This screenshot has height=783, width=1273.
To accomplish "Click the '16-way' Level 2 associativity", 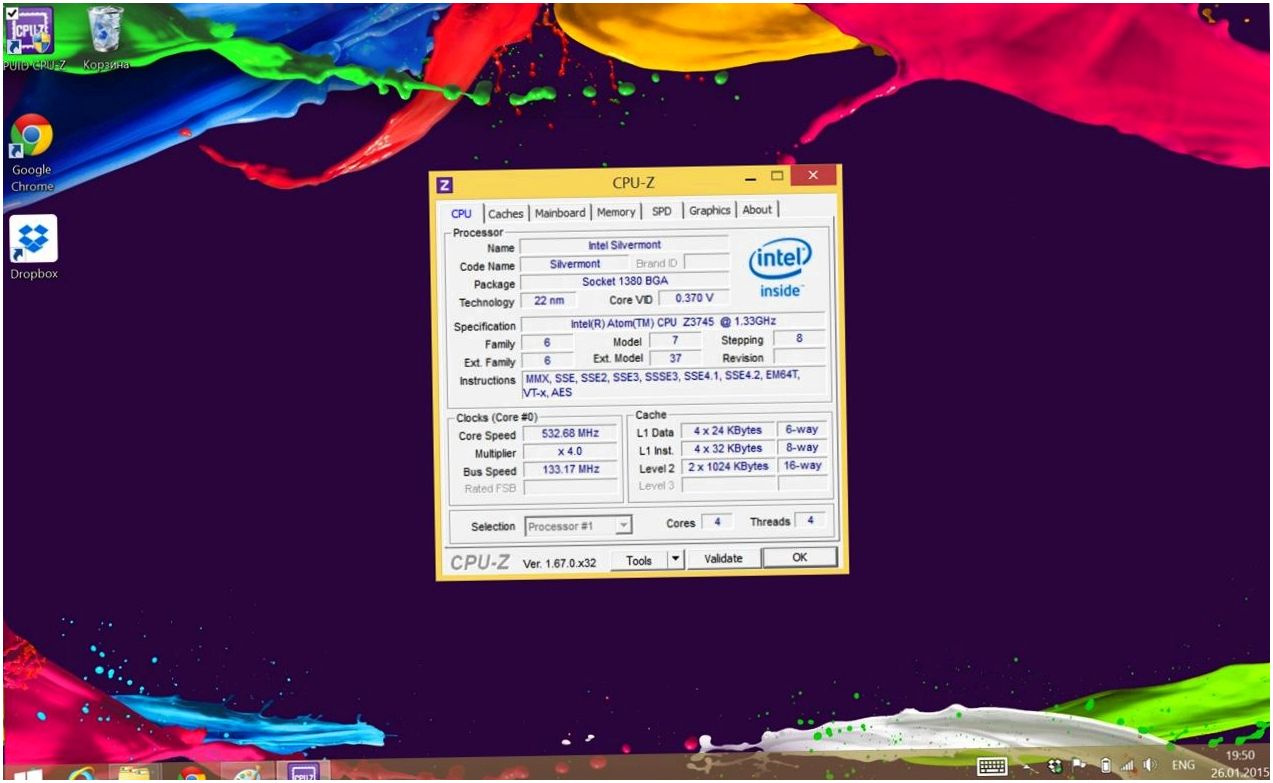I will (802, 466).
